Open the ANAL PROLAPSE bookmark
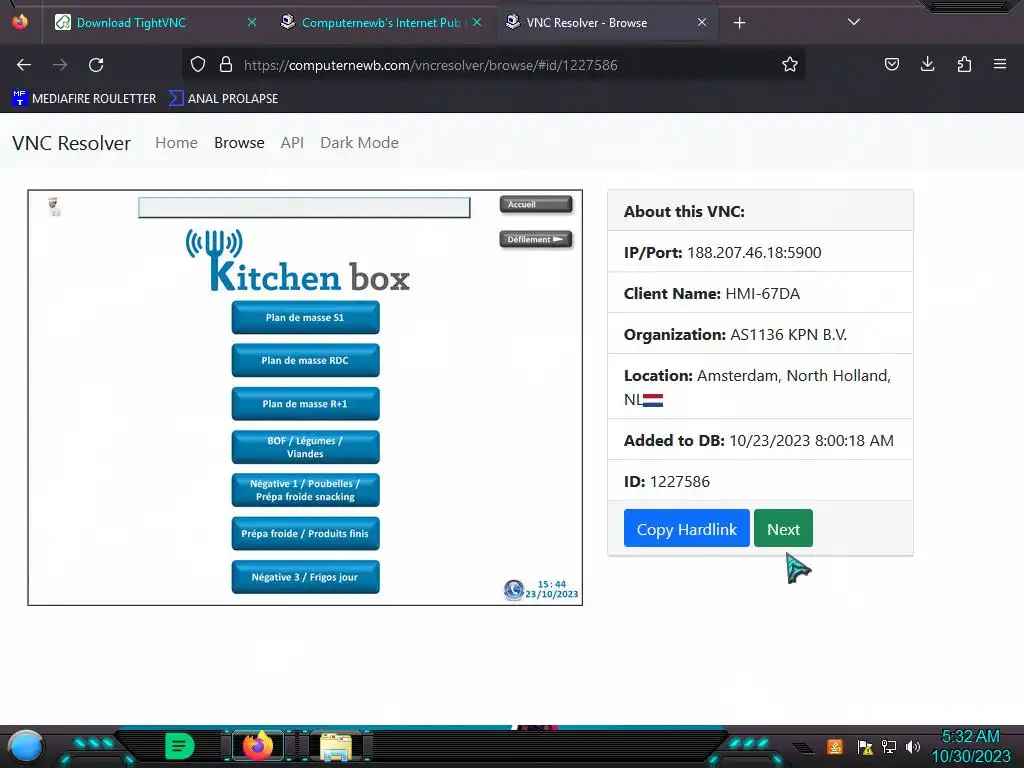The width and height of the screenshot is (1024, 768). (x=223, y=99)
